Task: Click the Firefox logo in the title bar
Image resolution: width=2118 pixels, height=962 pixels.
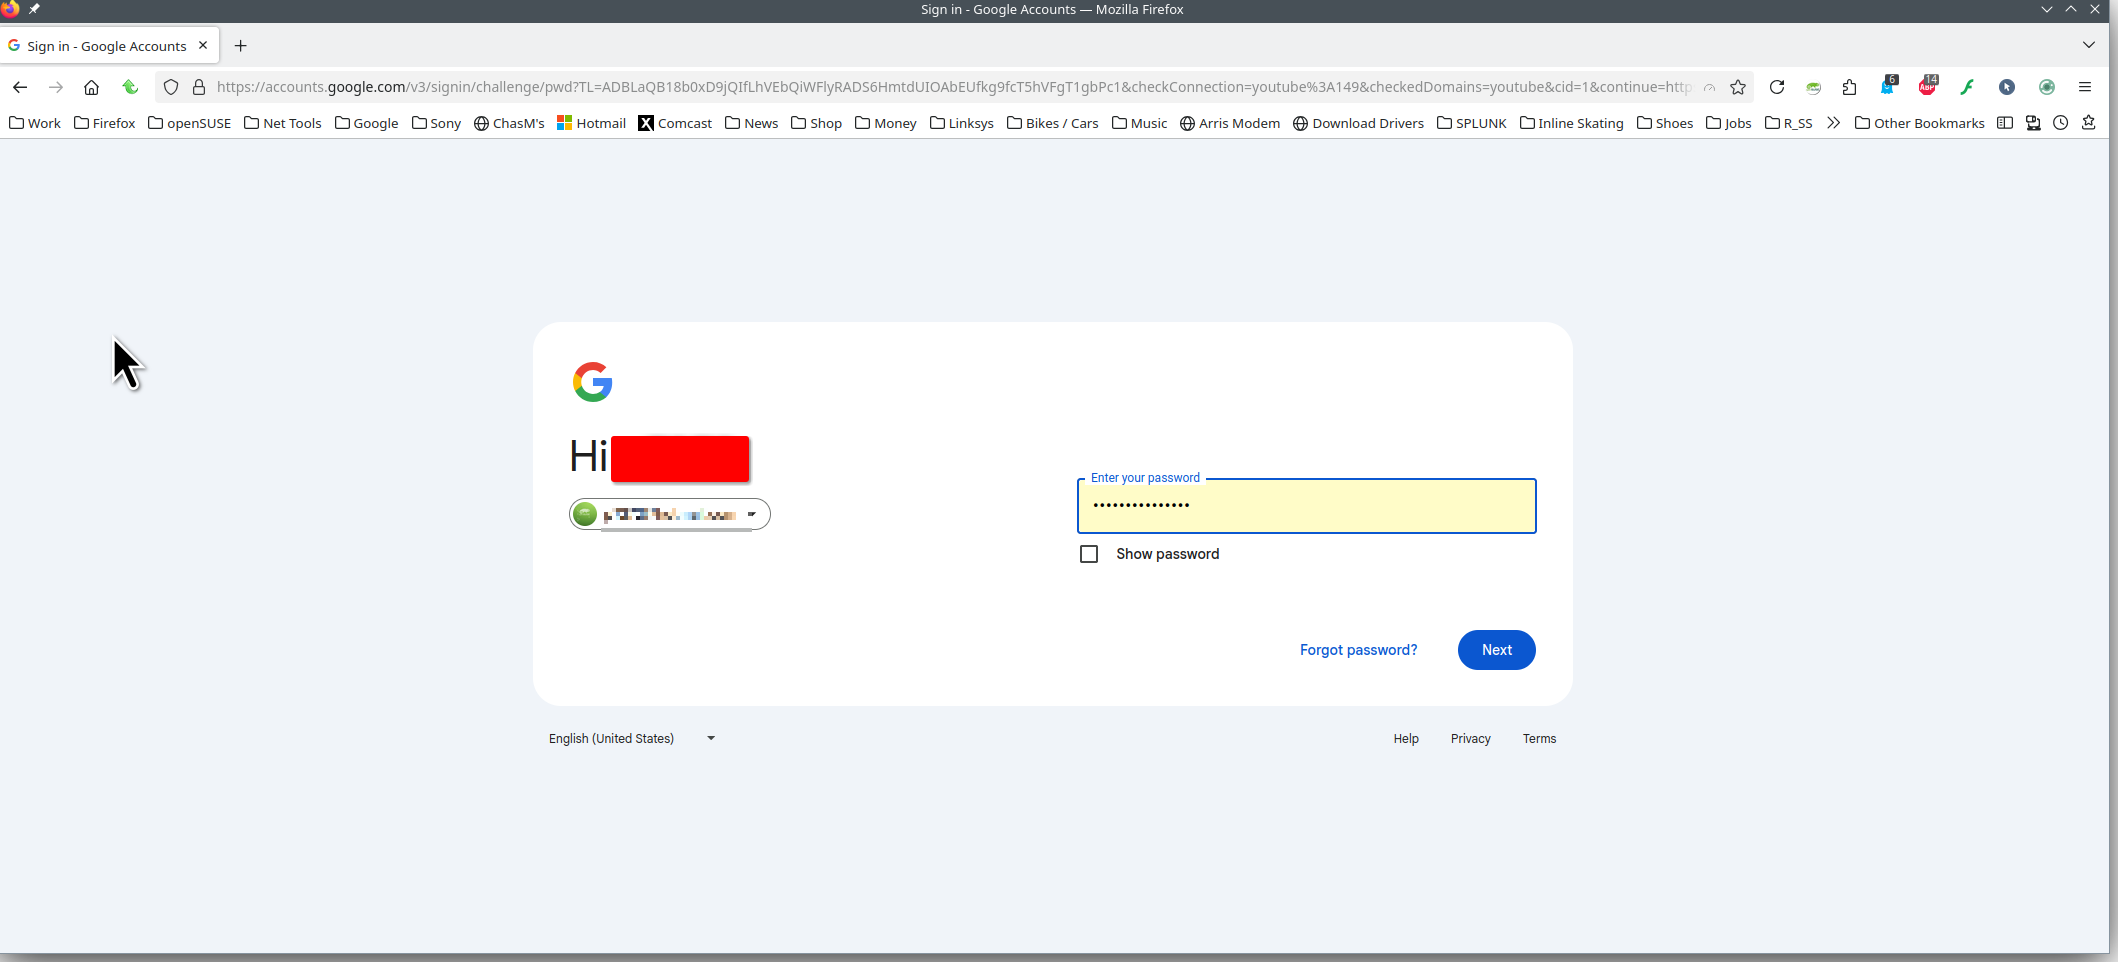Action: pyautogui.click(x=10, y=9)
